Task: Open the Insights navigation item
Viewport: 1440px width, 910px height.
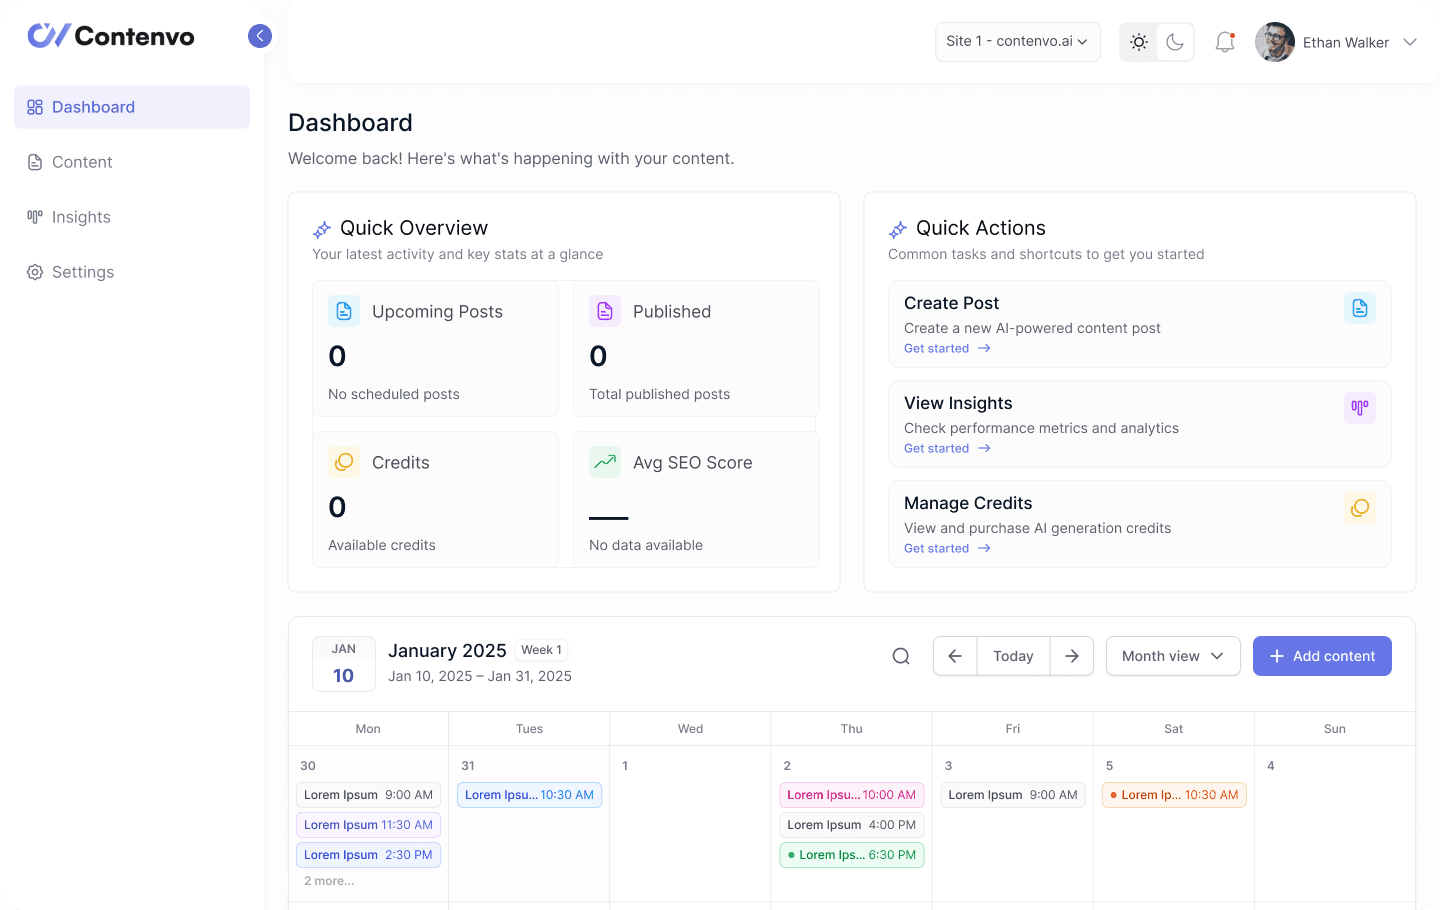Action: 82,216
